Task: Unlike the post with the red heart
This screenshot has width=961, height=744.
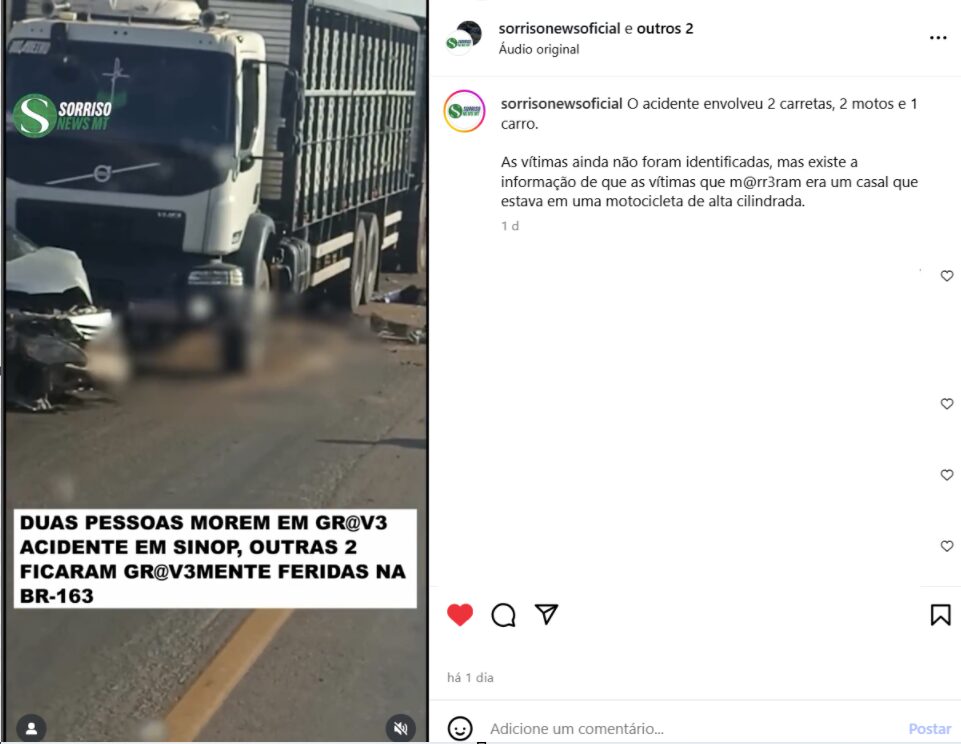Action: point(460,615)
